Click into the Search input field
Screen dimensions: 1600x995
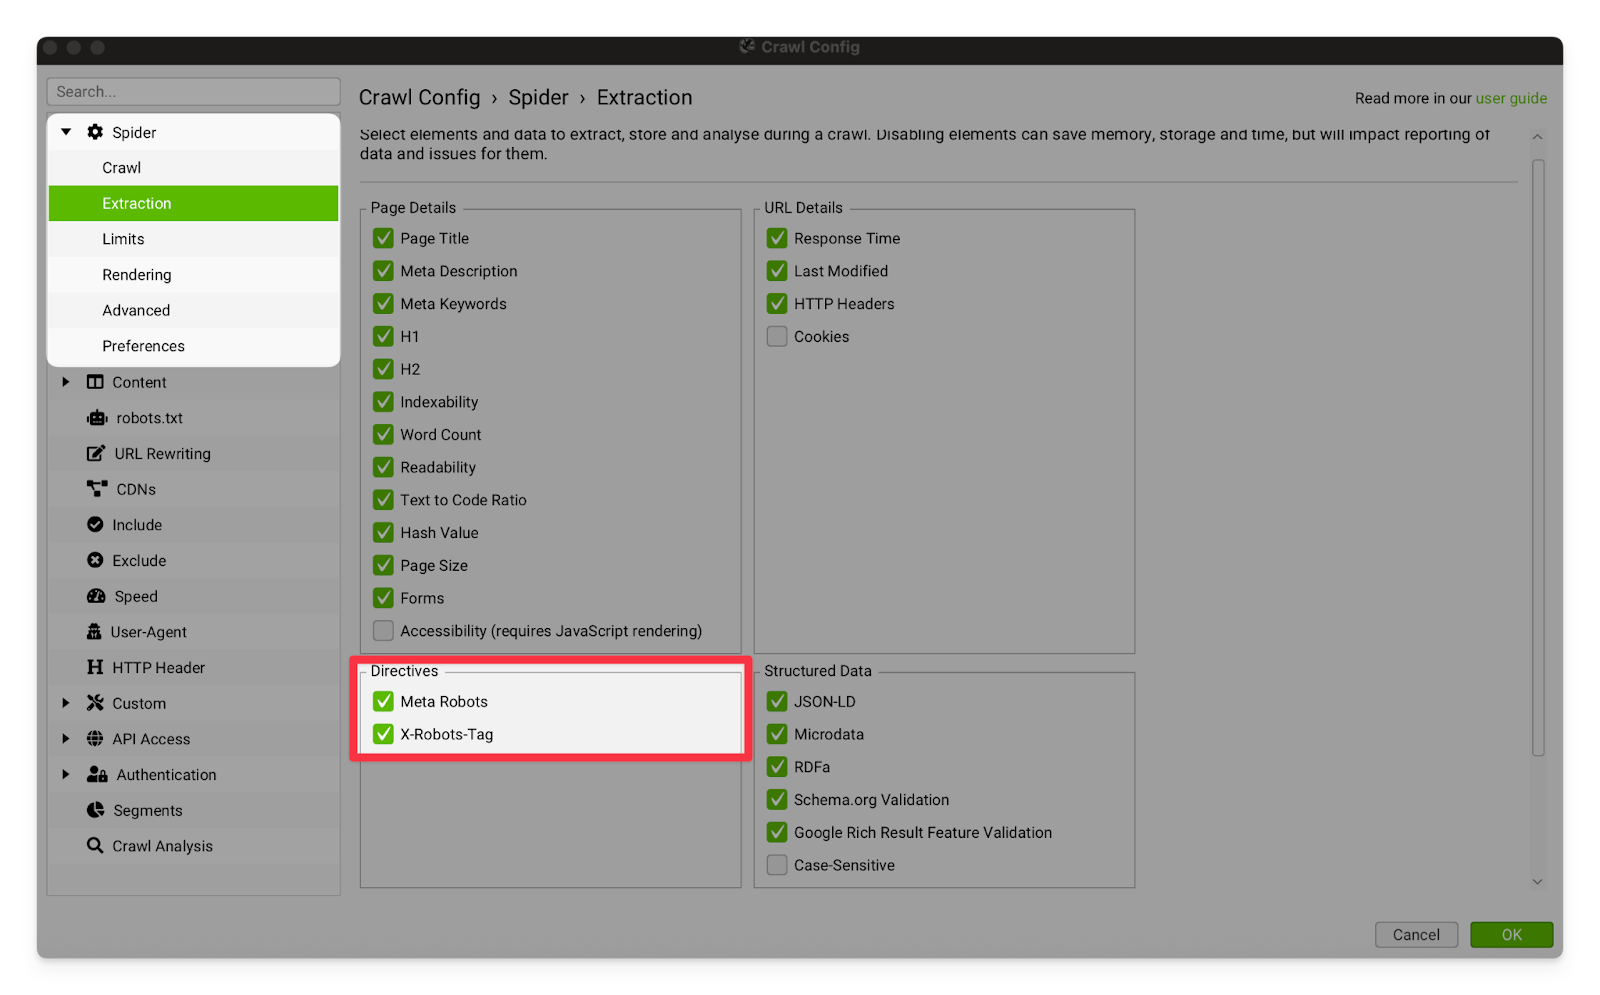193,91
